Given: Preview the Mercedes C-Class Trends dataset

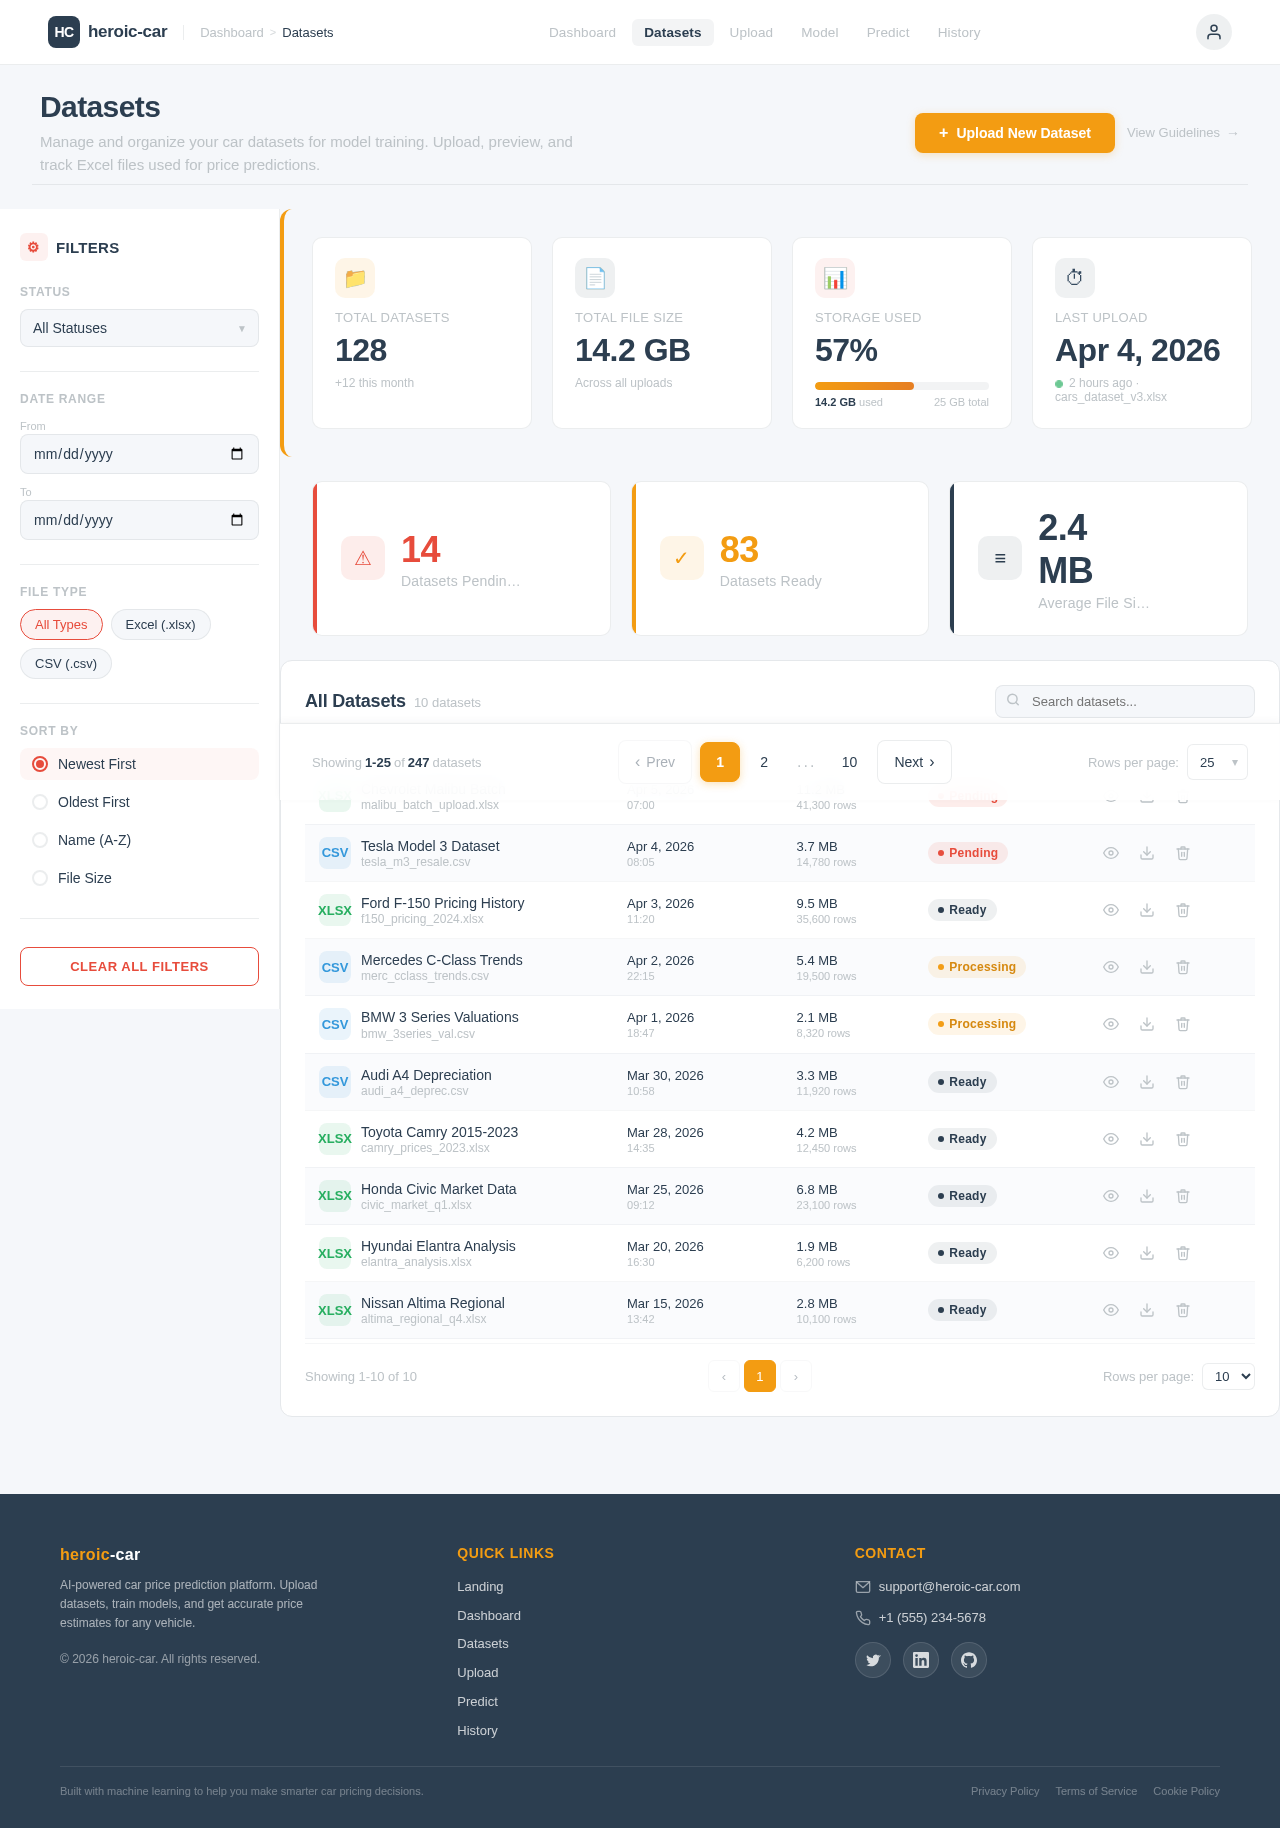Looking at the screenshot, I should point(1111,967).
